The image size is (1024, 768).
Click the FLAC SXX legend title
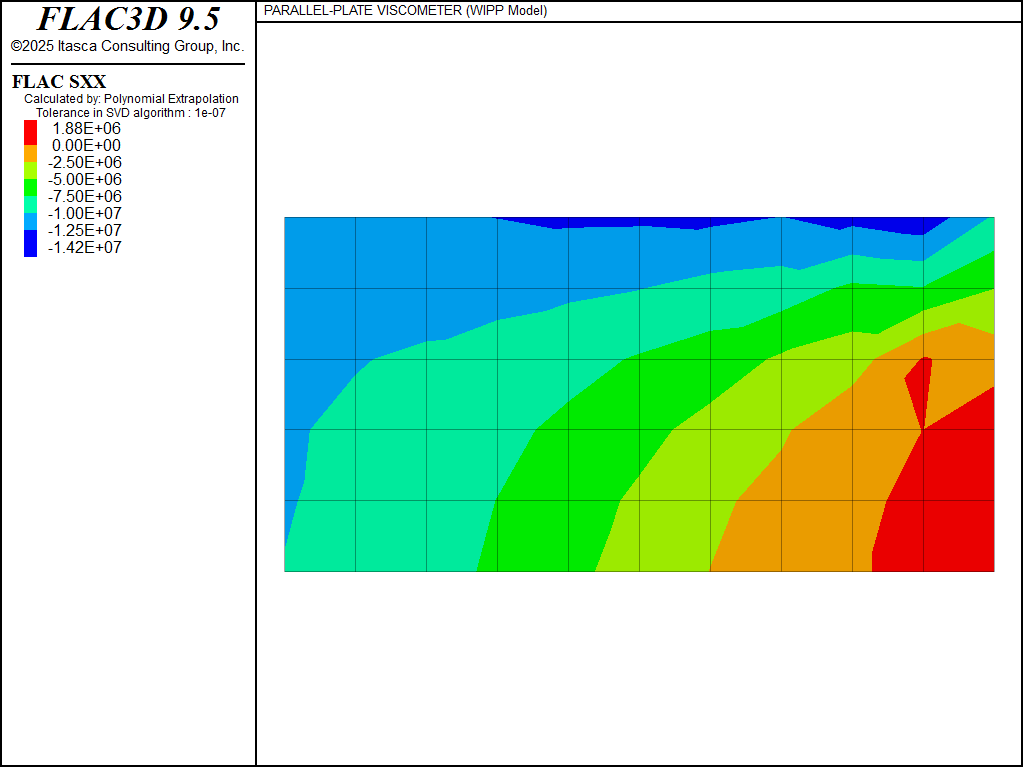tap(59, 82)
